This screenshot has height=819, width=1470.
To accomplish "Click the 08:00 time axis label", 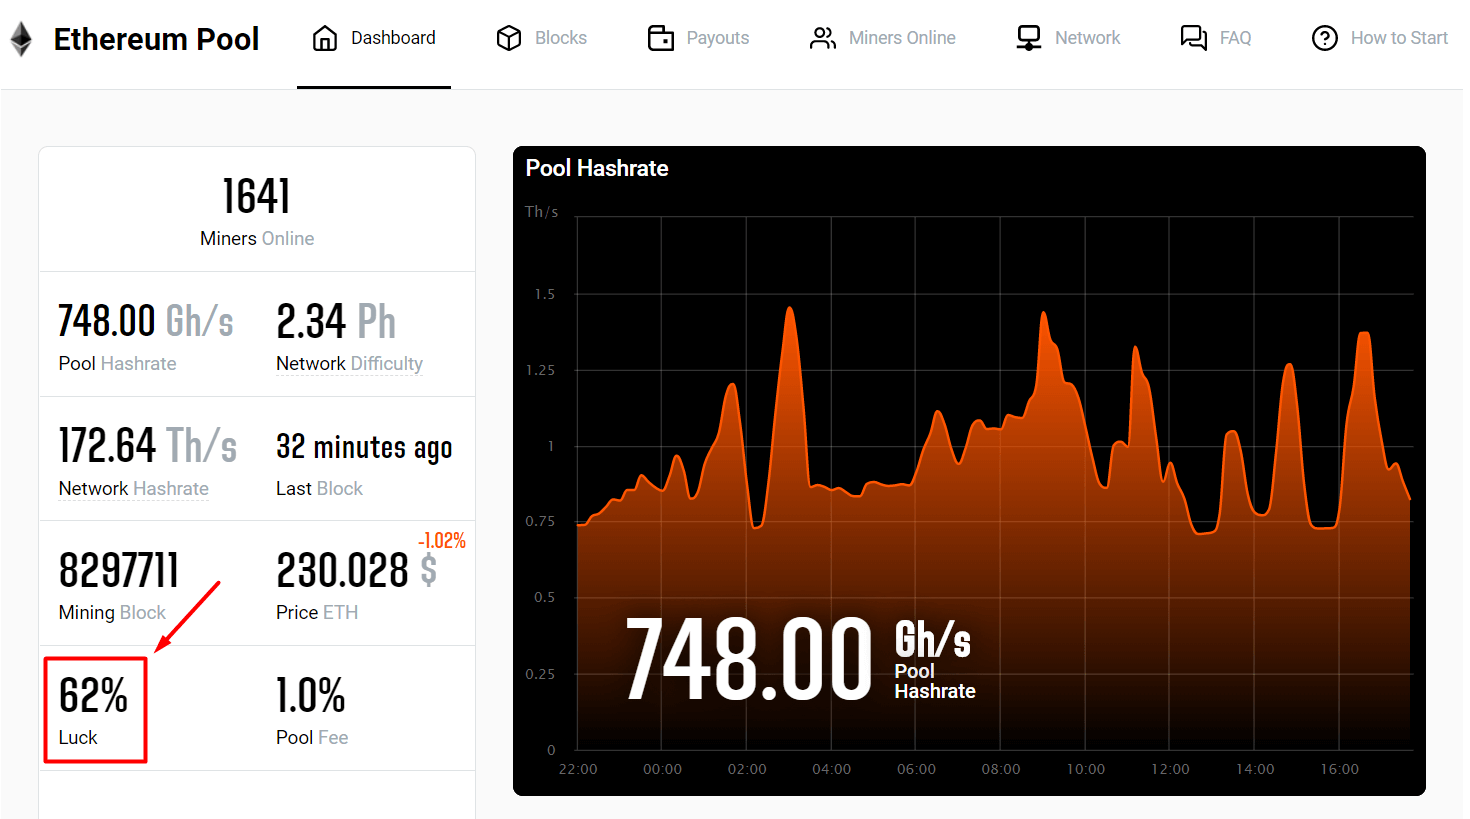I will point(1001,769).
